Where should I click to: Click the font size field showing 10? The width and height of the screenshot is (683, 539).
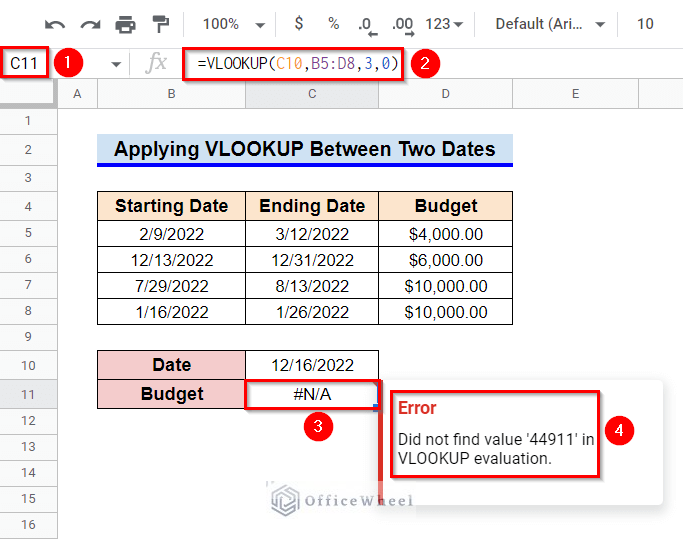point(645,24)
